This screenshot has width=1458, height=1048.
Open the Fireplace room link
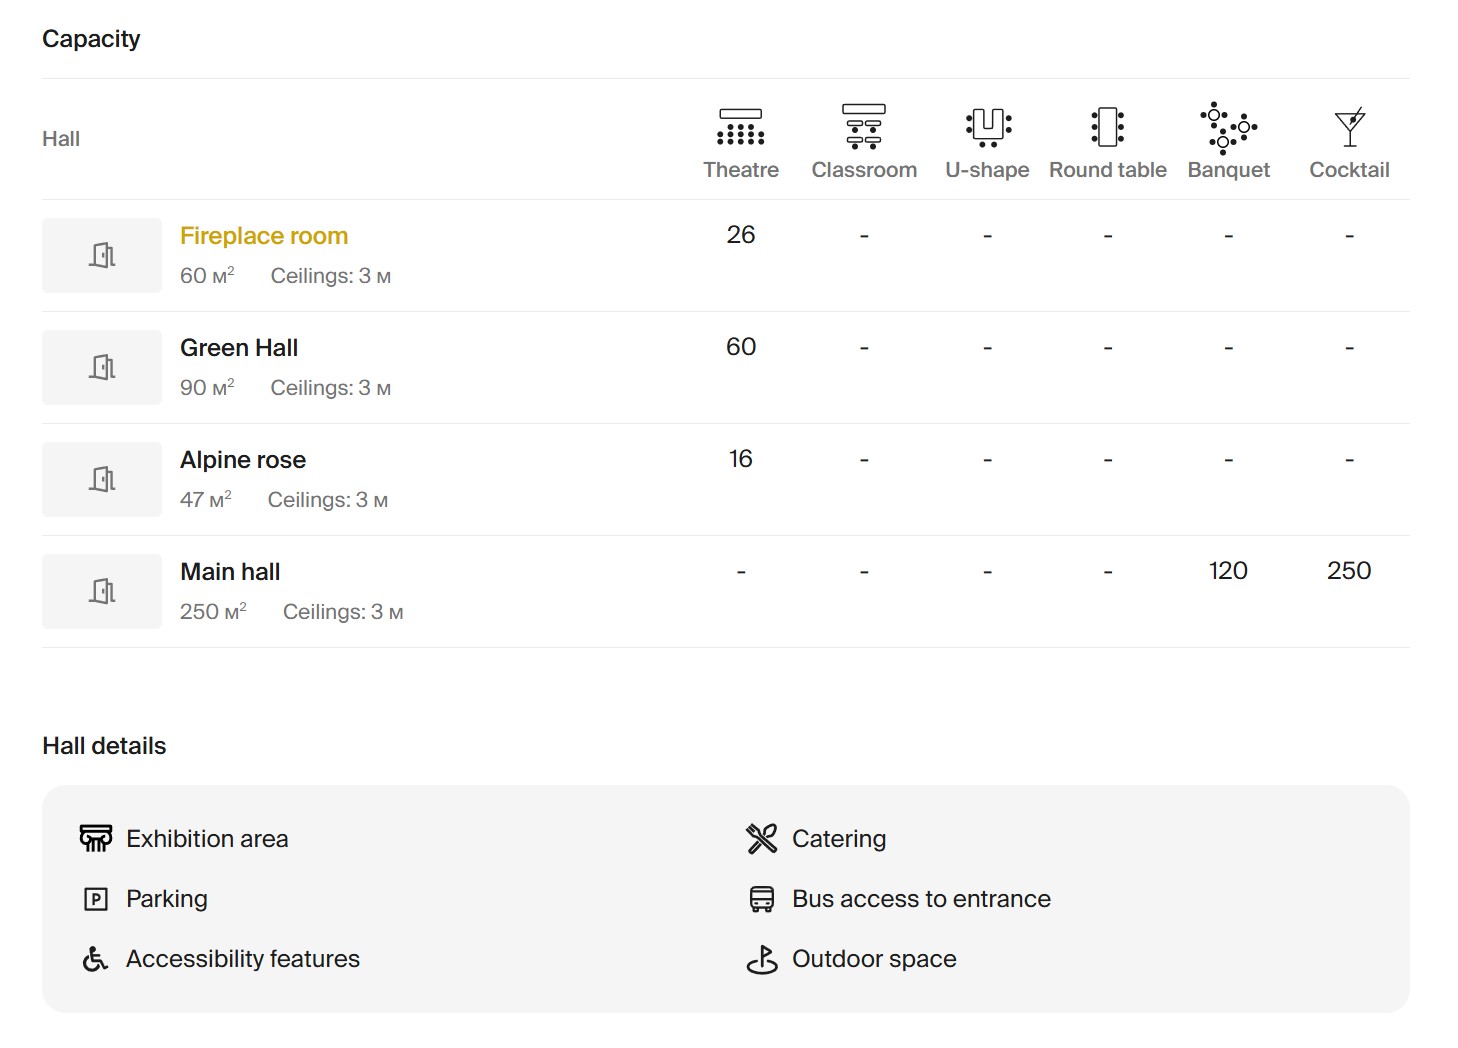[264, 236]
